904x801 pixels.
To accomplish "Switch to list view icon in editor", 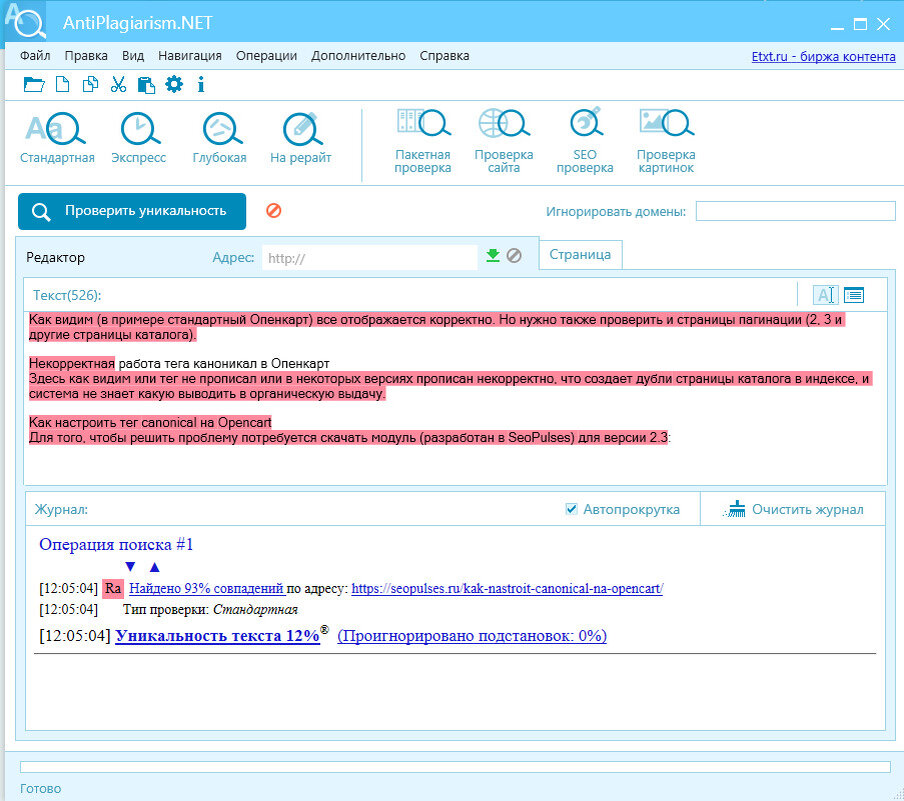I will tap(854, 295).
